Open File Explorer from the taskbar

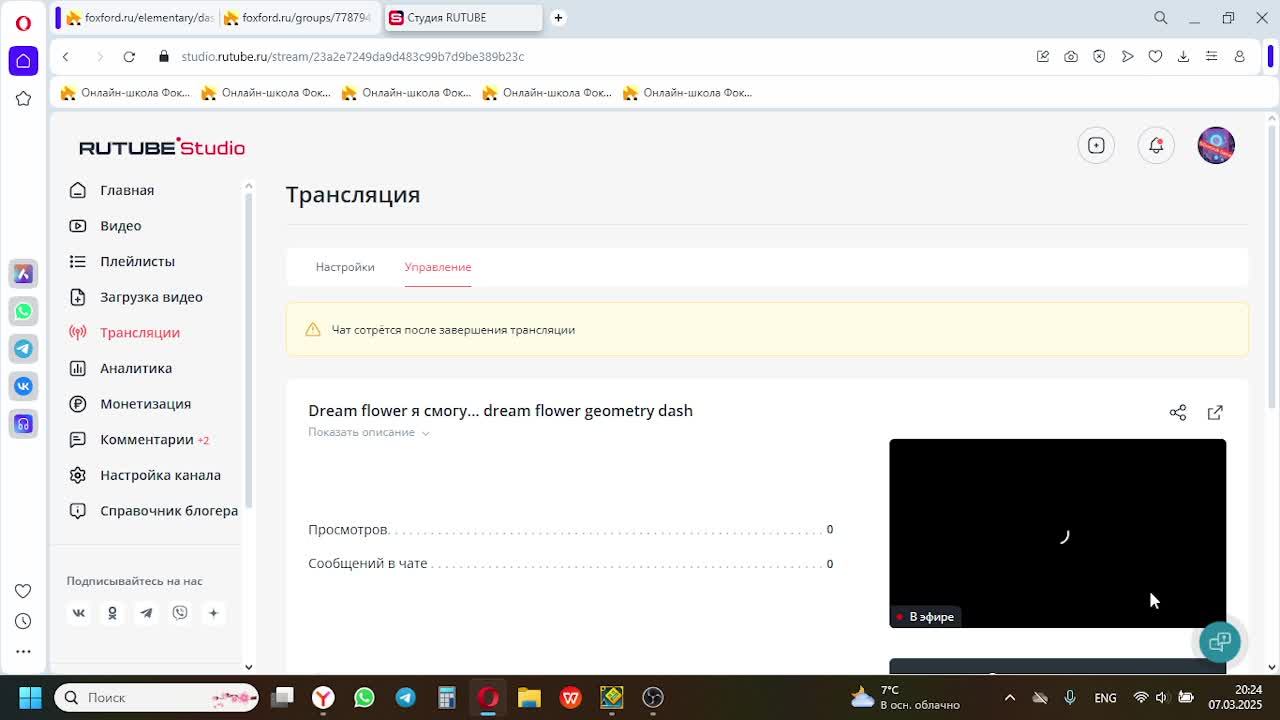click(529, 698)
